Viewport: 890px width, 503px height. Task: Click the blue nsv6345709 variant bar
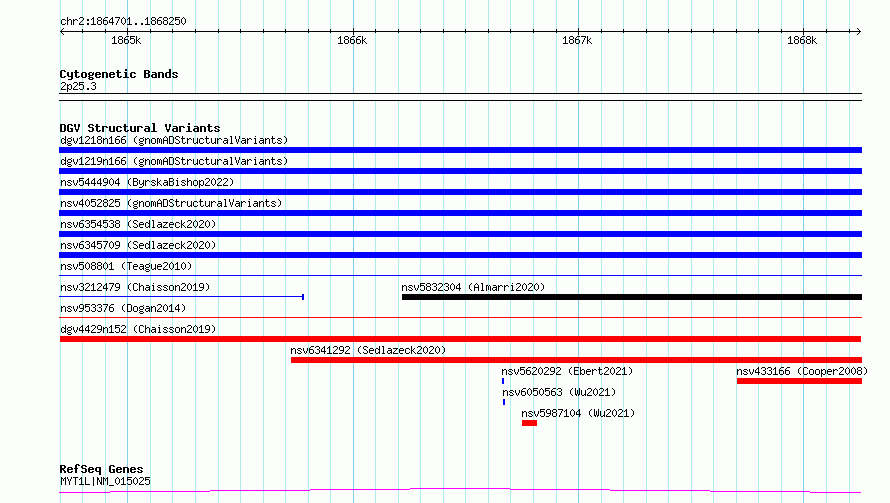tap(460, 255)
